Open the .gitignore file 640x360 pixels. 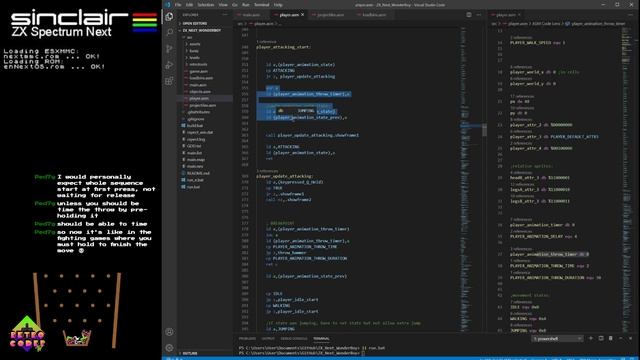[205, 119]
